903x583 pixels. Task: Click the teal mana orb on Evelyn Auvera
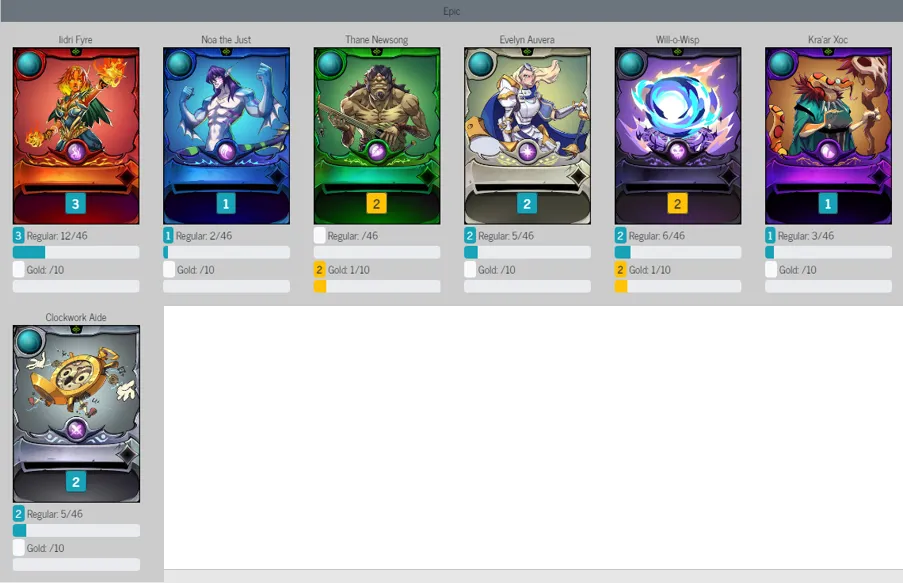pyautogui.click(x=480, y=64)
